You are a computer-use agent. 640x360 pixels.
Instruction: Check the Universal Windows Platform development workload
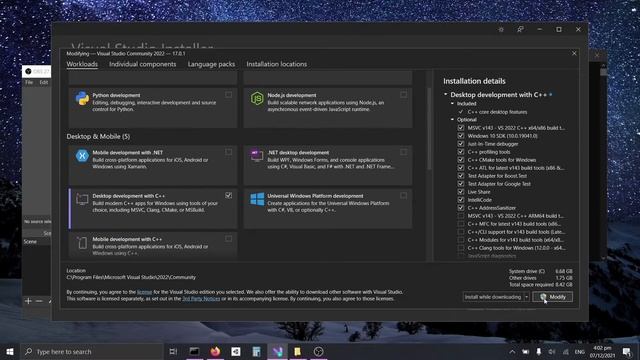click(x=403, y=196)
